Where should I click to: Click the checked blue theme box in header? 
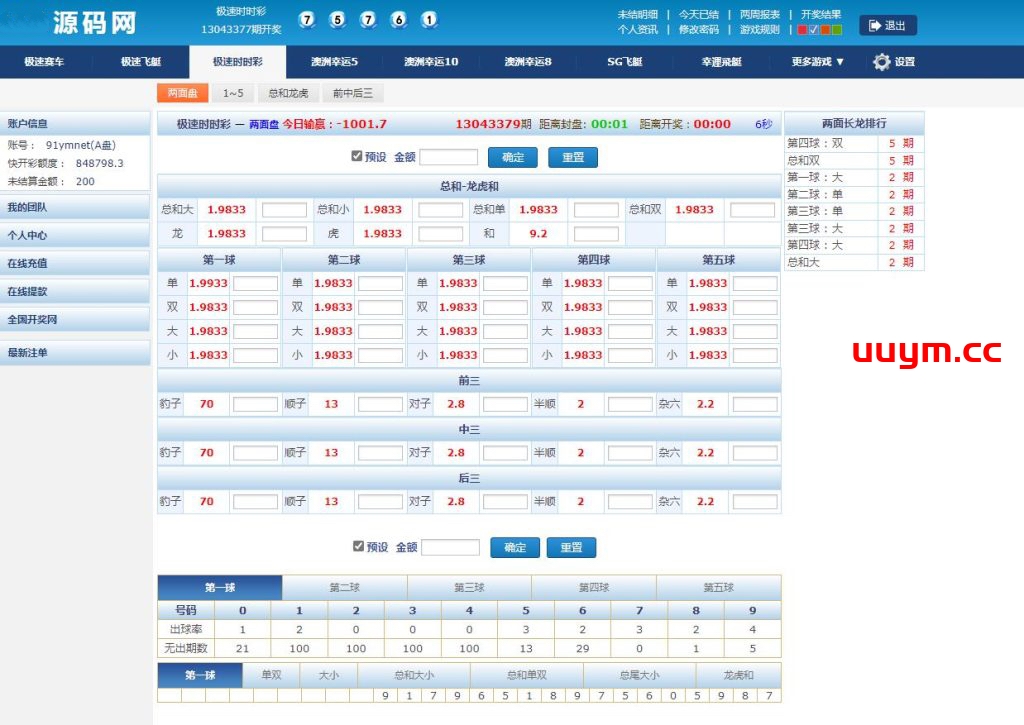pyautogui.click(x=813, y=28)
